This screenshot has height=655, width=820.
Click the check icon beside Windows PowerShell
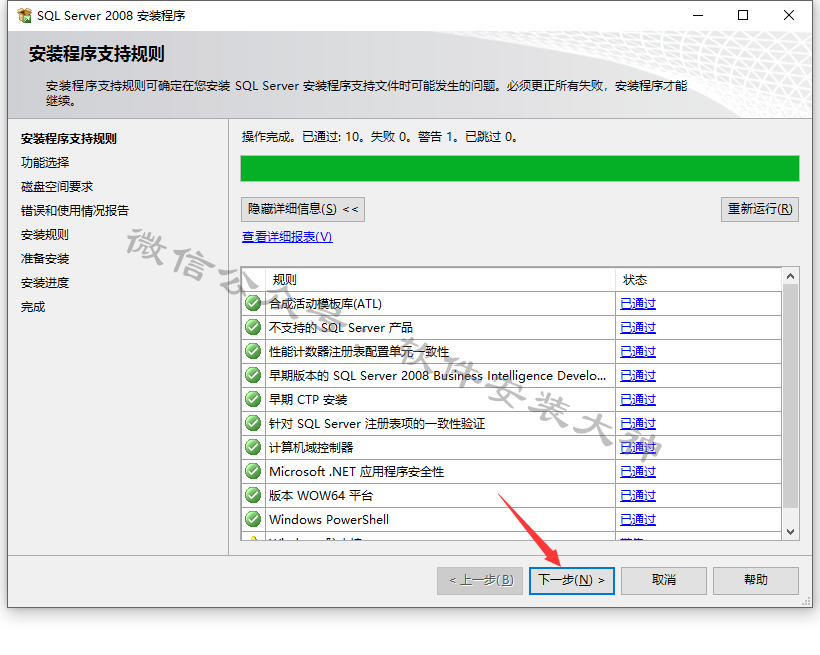click(253, 520)
